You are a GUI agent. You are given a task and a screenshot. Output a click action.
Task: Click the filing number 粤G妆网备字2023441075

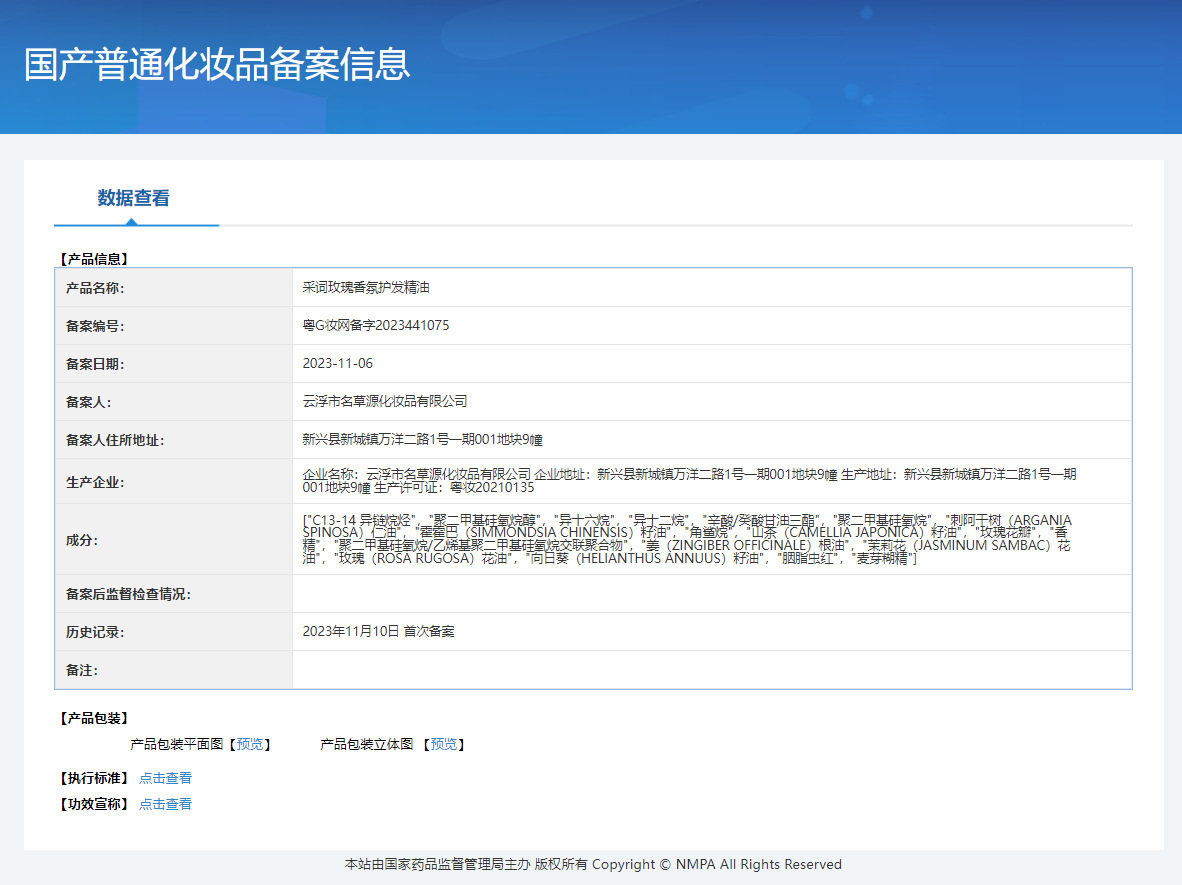(375, 326)
